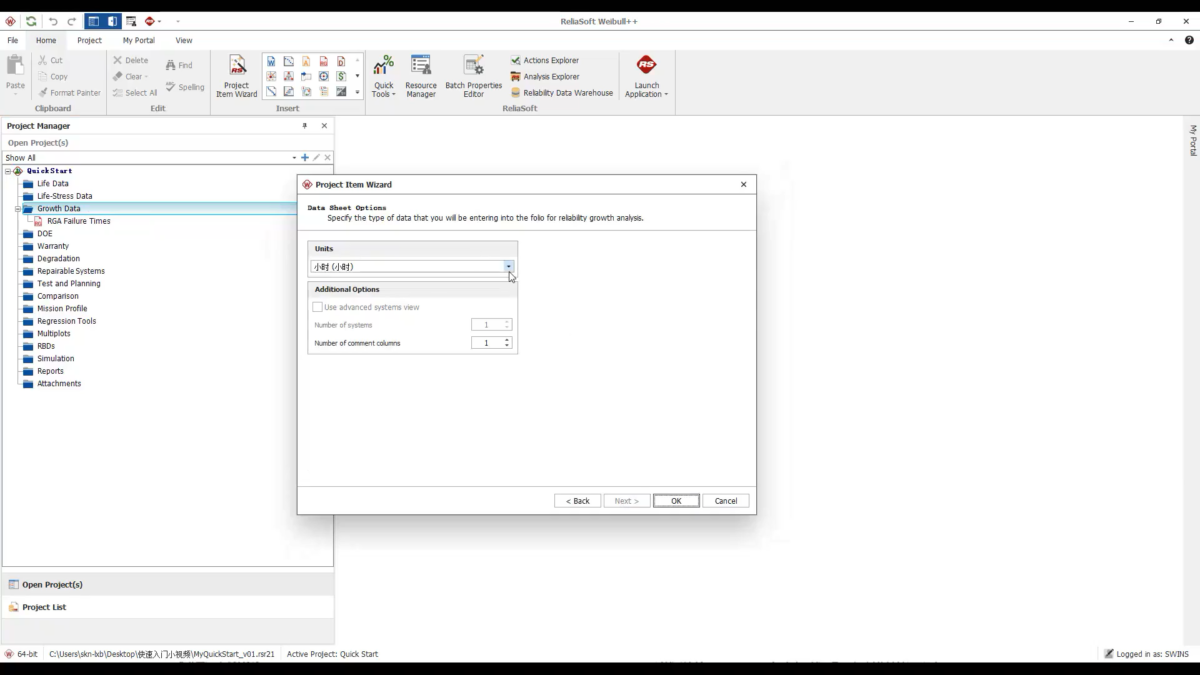Viewport: 1200px width, 675px height.
Task: Select the Mission Profile folder
Action: click(x=62, y=309)
